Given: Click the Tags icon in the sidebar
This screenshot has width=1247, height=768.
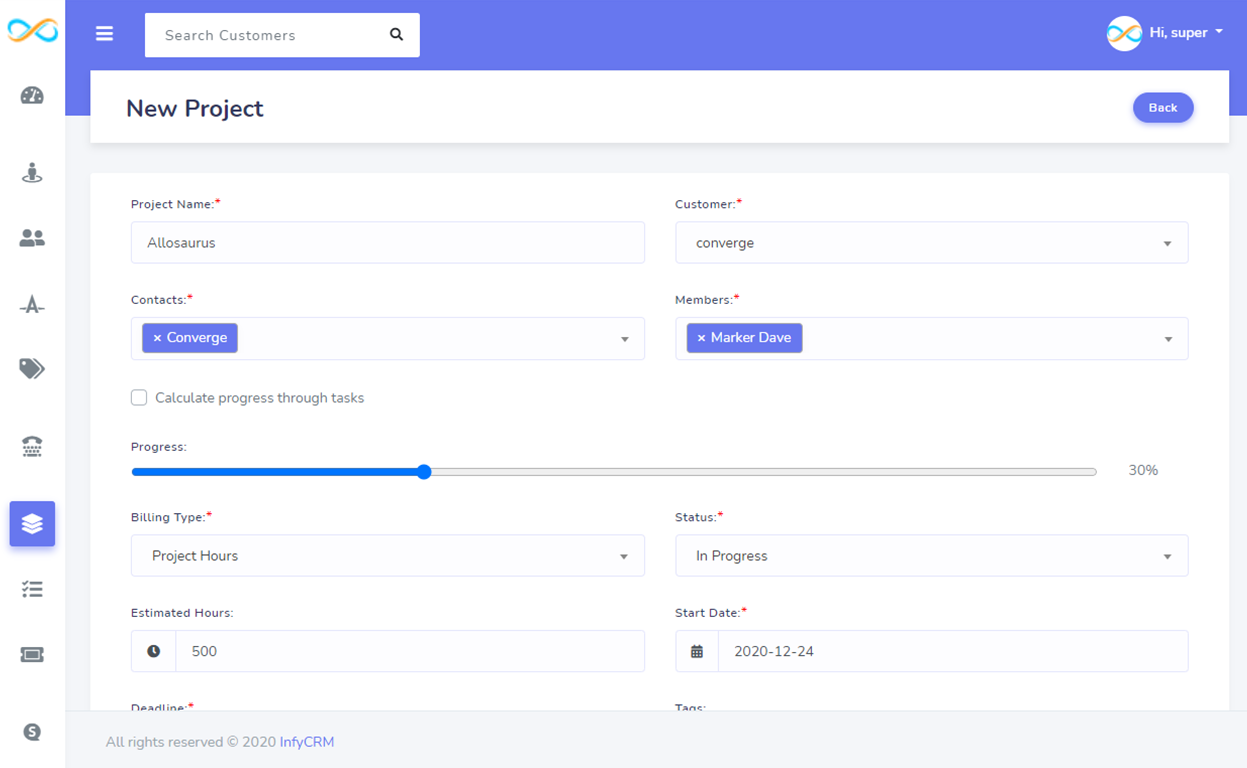Looking at the screenshot, I should 32,368.
